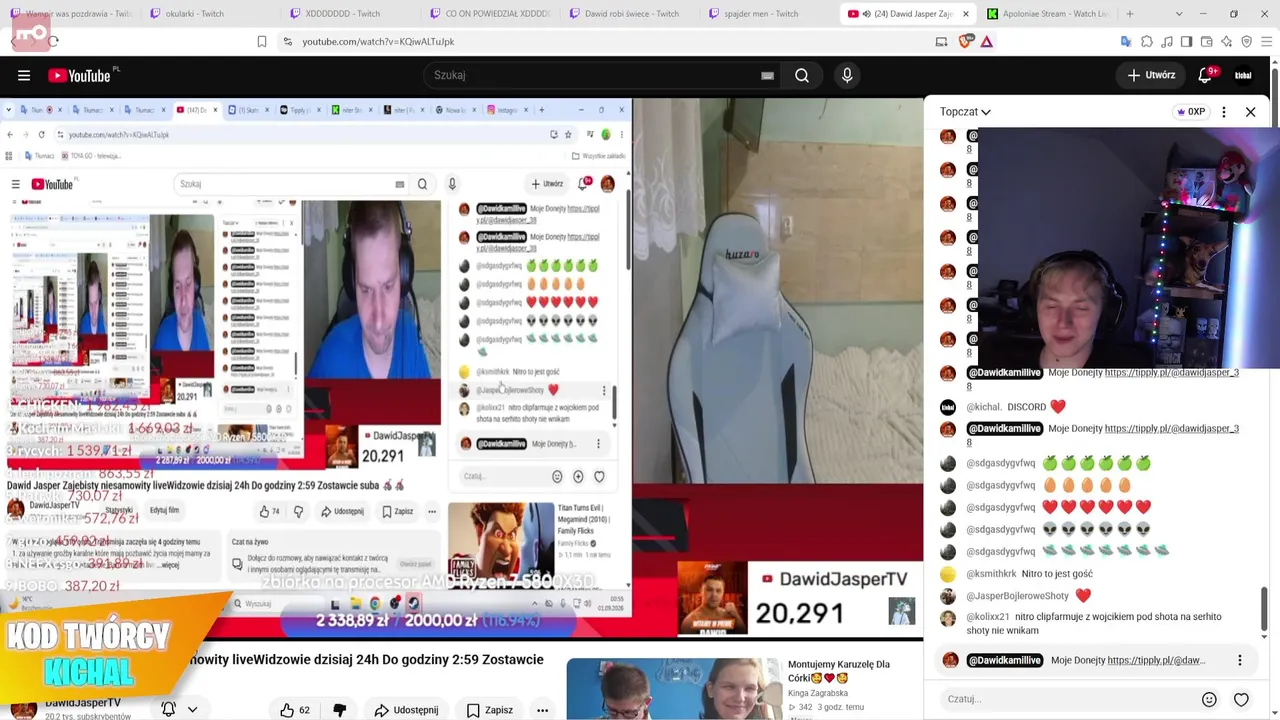The width and height of the screenshot is (1280, 720).
Task: Start voice search with the microphone
Action: tap(847, 75)
